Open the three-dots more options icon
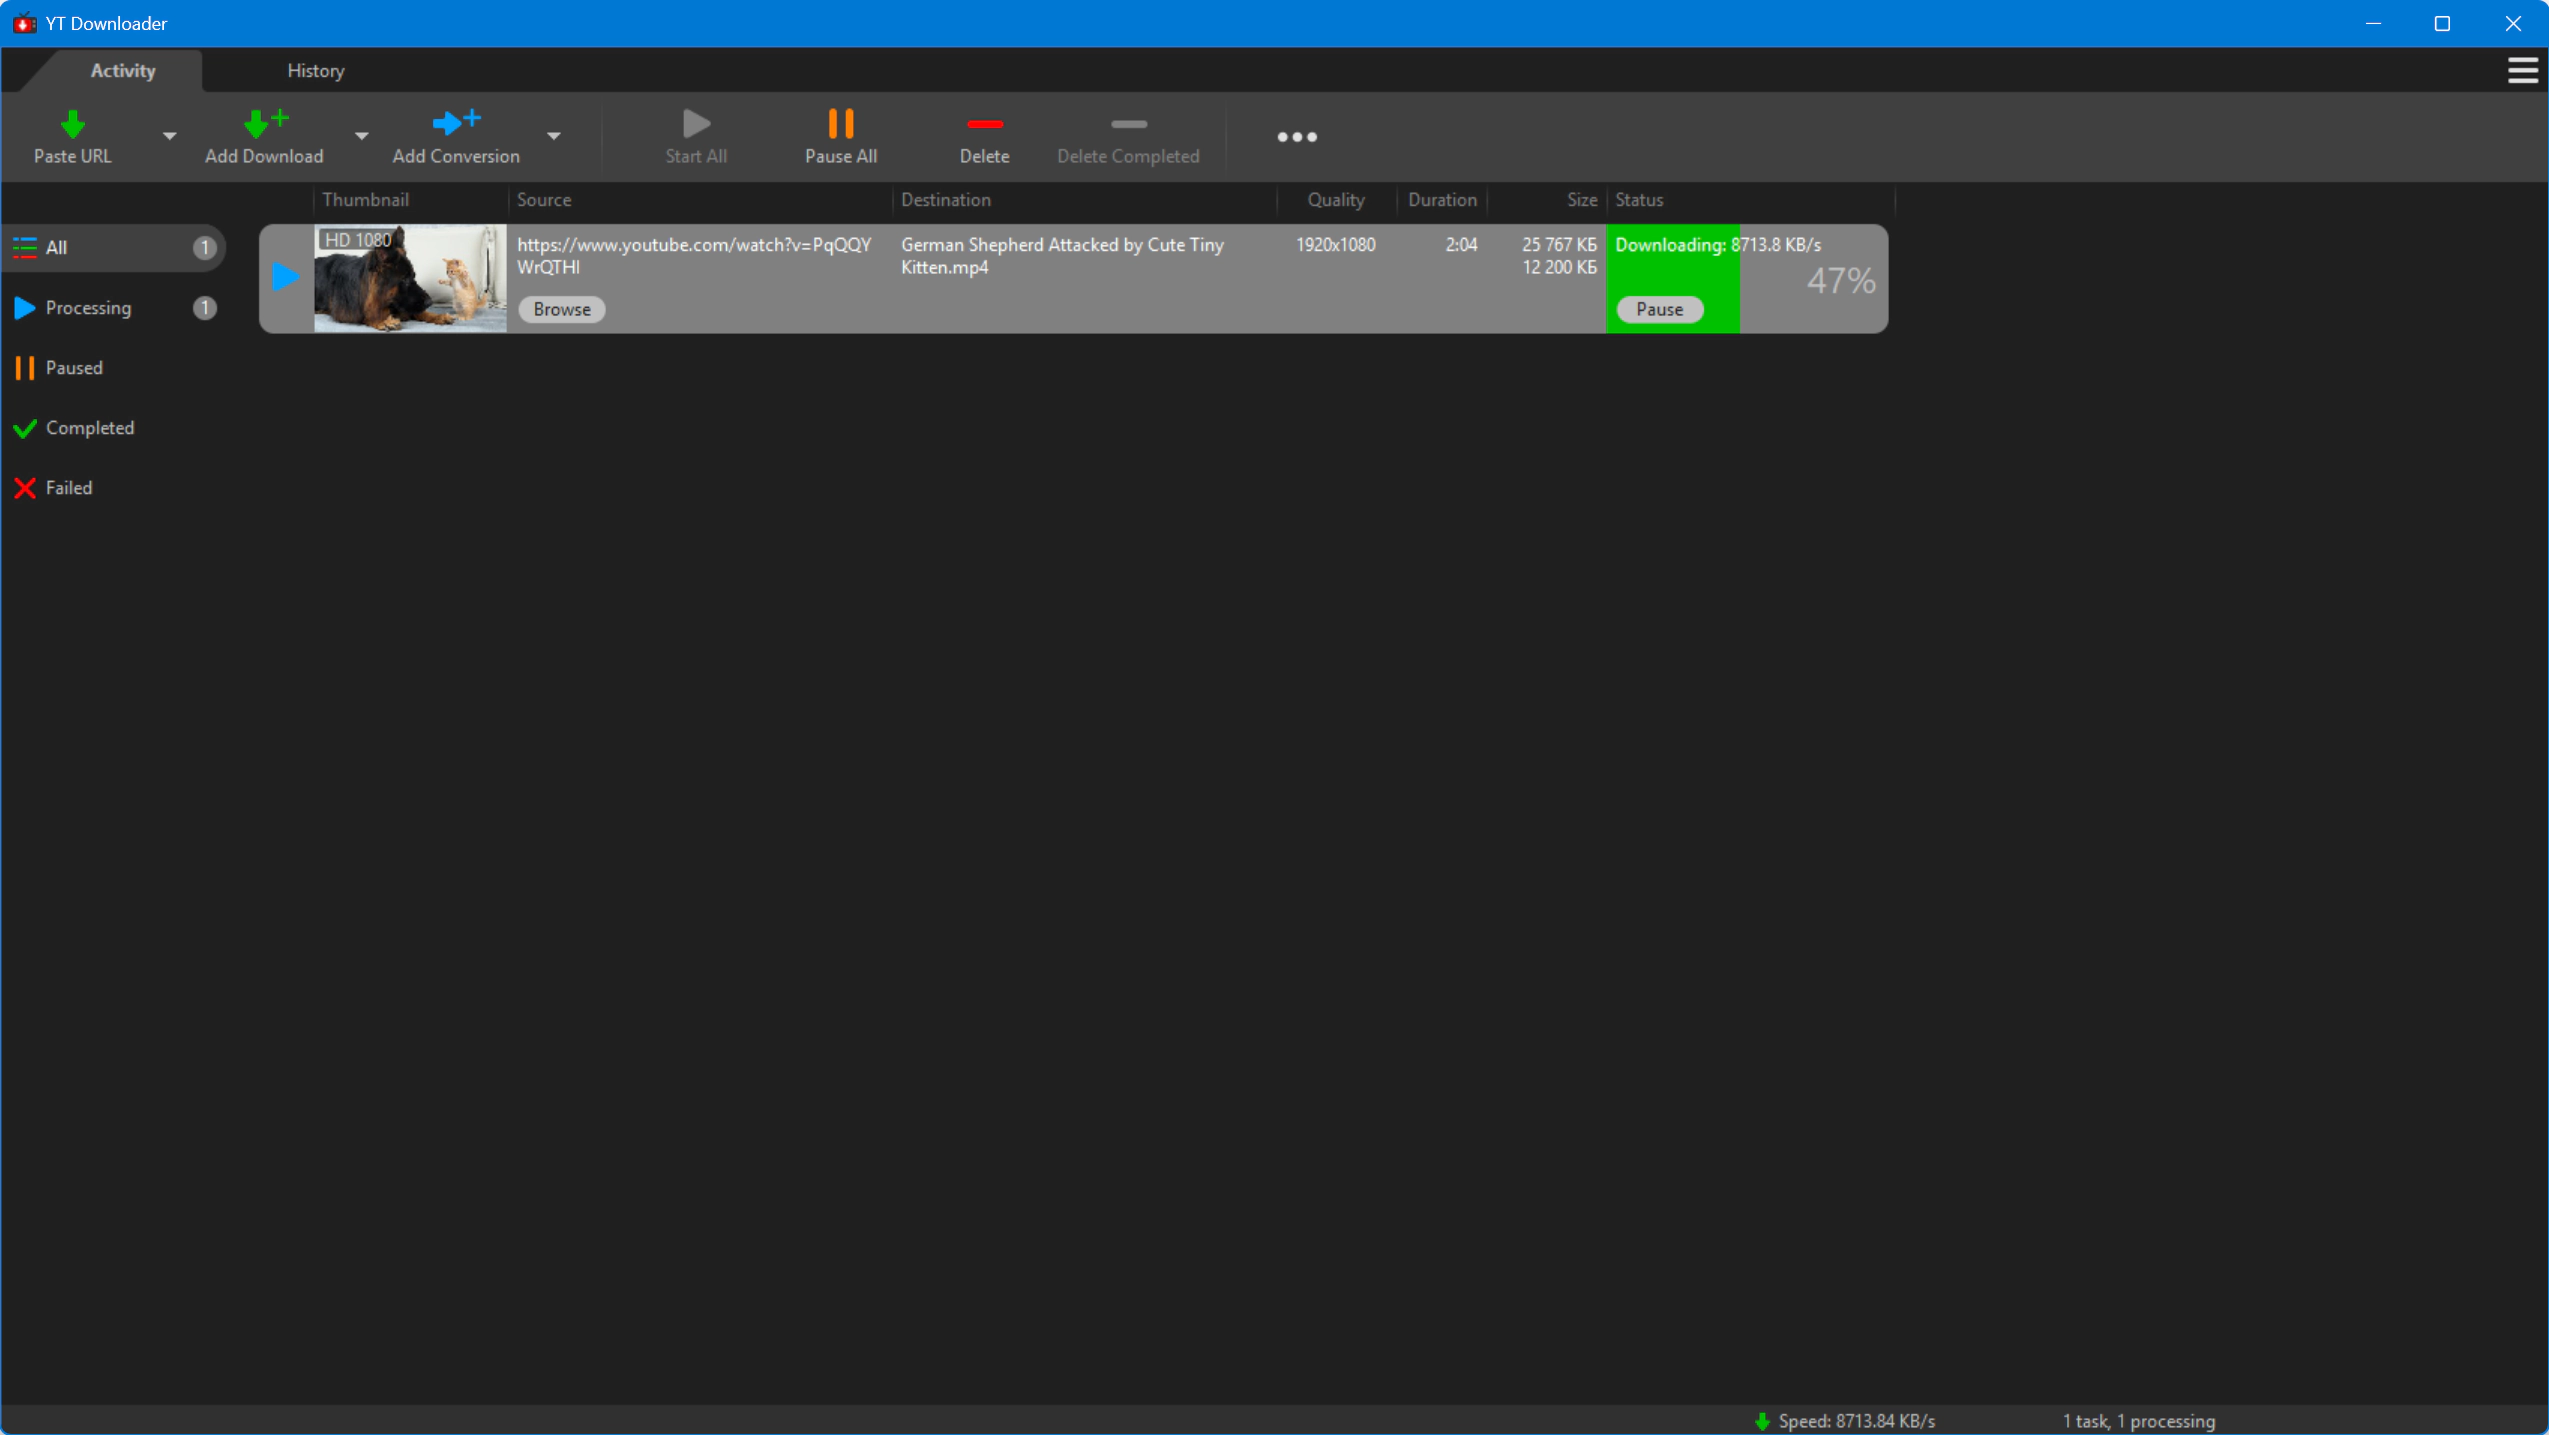Image resolution: width=2549 pixels, height=1435 pixels. (1296, 137)
